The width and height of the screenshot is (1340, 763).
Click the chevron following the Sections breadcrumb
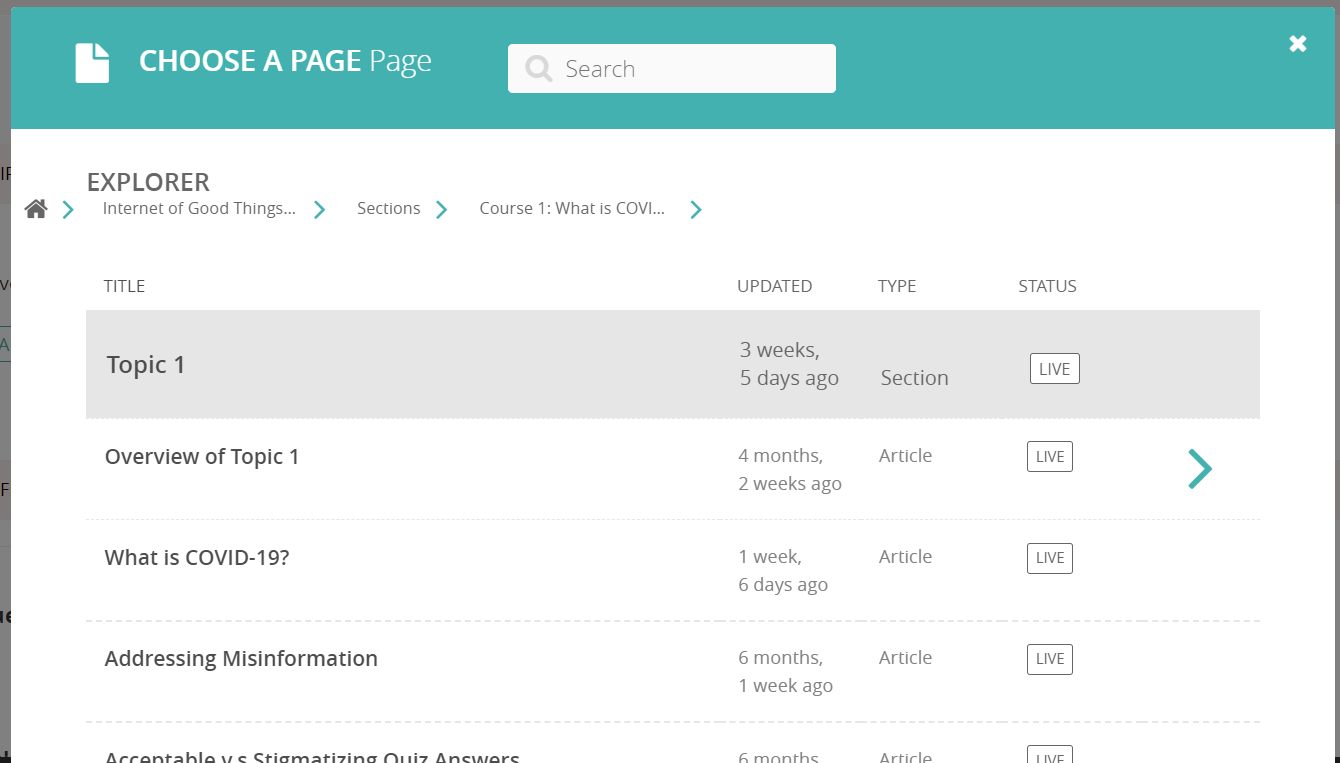point(441,209)
